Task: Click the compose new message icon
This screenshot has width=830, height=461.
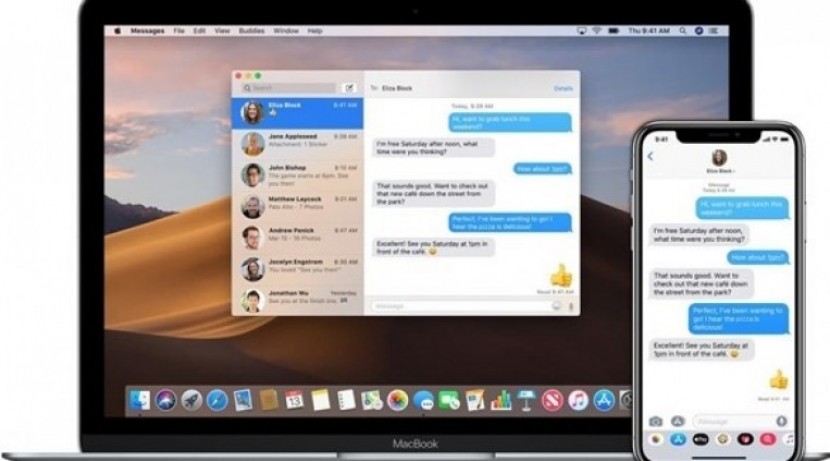Action: (349, 88)
